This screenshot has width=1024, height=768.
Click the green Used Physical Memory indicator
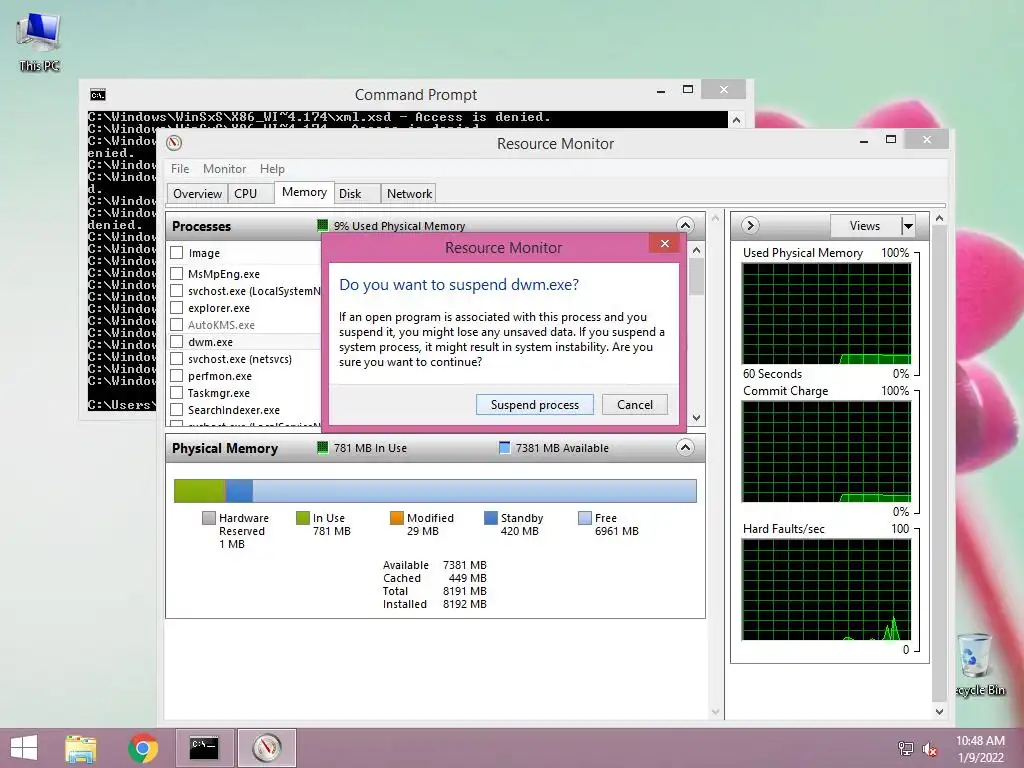click(323, 225)
